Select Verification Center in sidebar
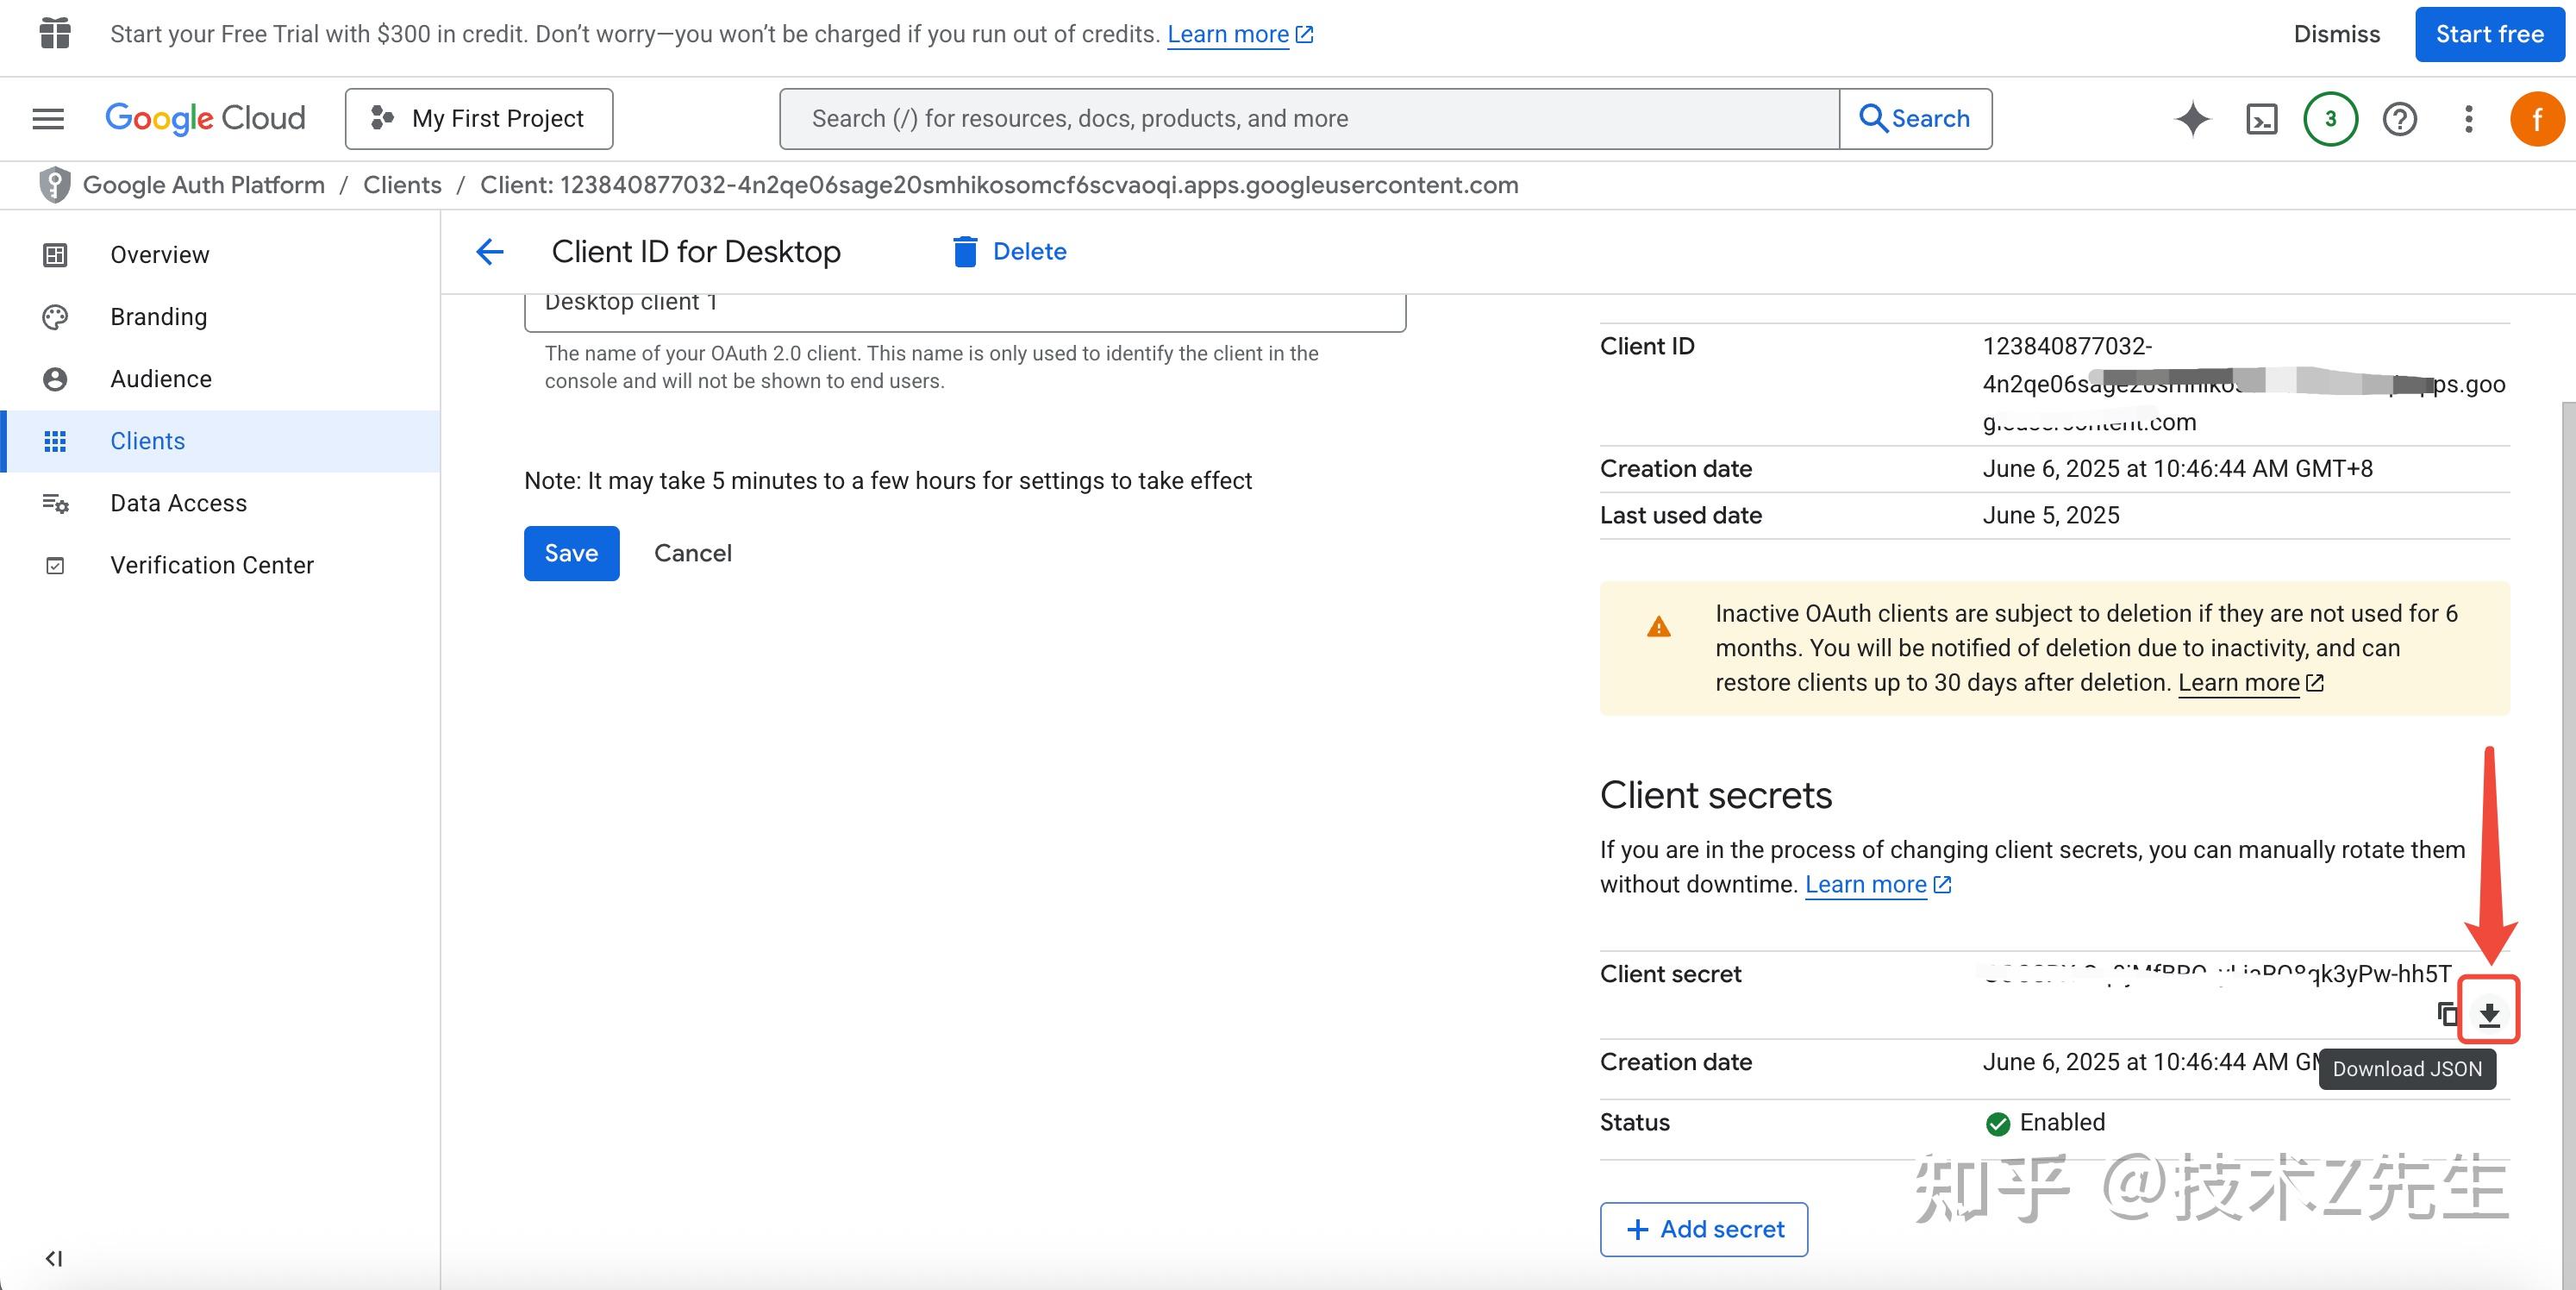The height and width of the screenshot is (1290, 2576). click(212, 565)
